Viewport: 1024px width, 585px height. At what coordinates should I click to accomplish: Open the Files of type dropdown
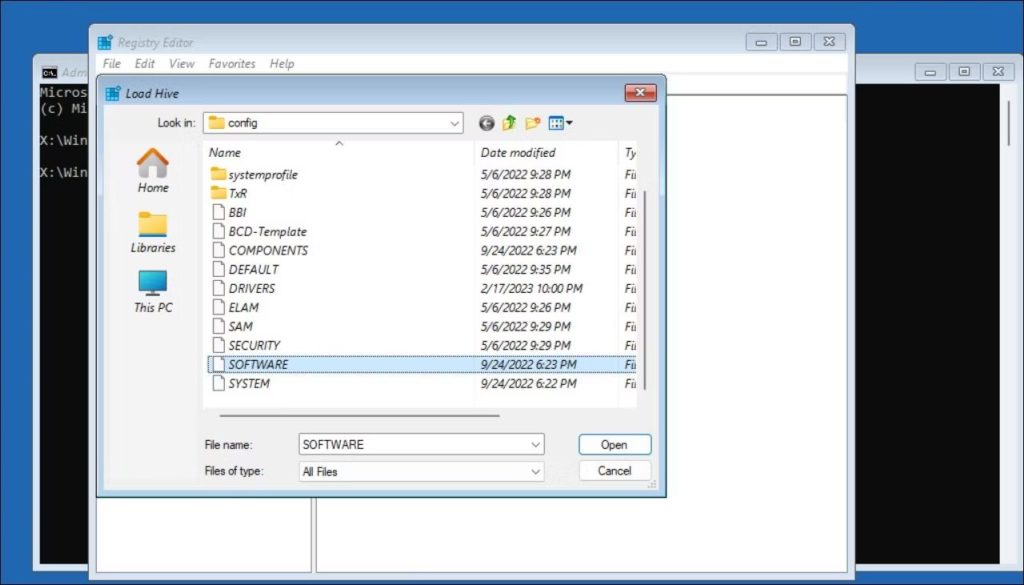[x=535, y=471]
